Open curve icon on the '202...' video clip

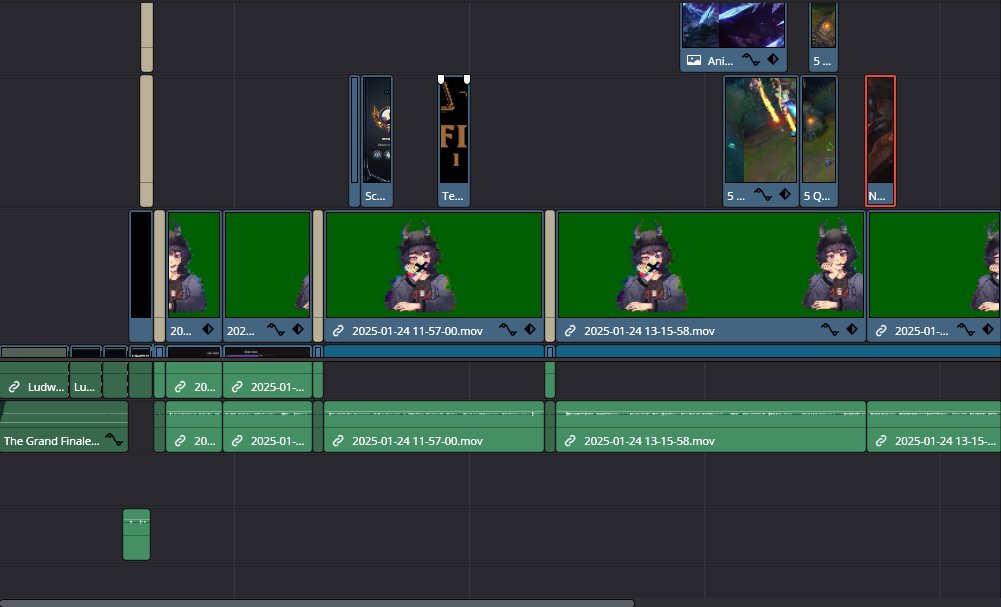(x=276, y=330)
